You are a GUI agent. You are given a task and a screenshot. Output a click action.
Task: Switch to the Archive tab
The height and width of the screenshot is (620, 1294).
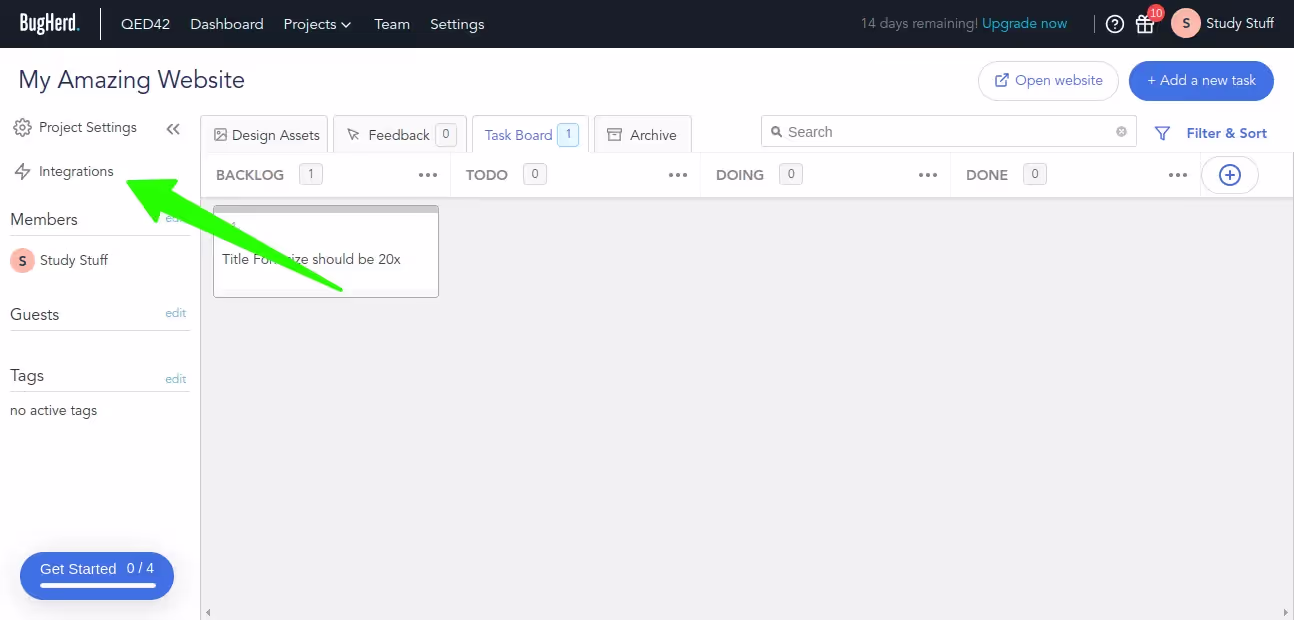pos(642,134)
